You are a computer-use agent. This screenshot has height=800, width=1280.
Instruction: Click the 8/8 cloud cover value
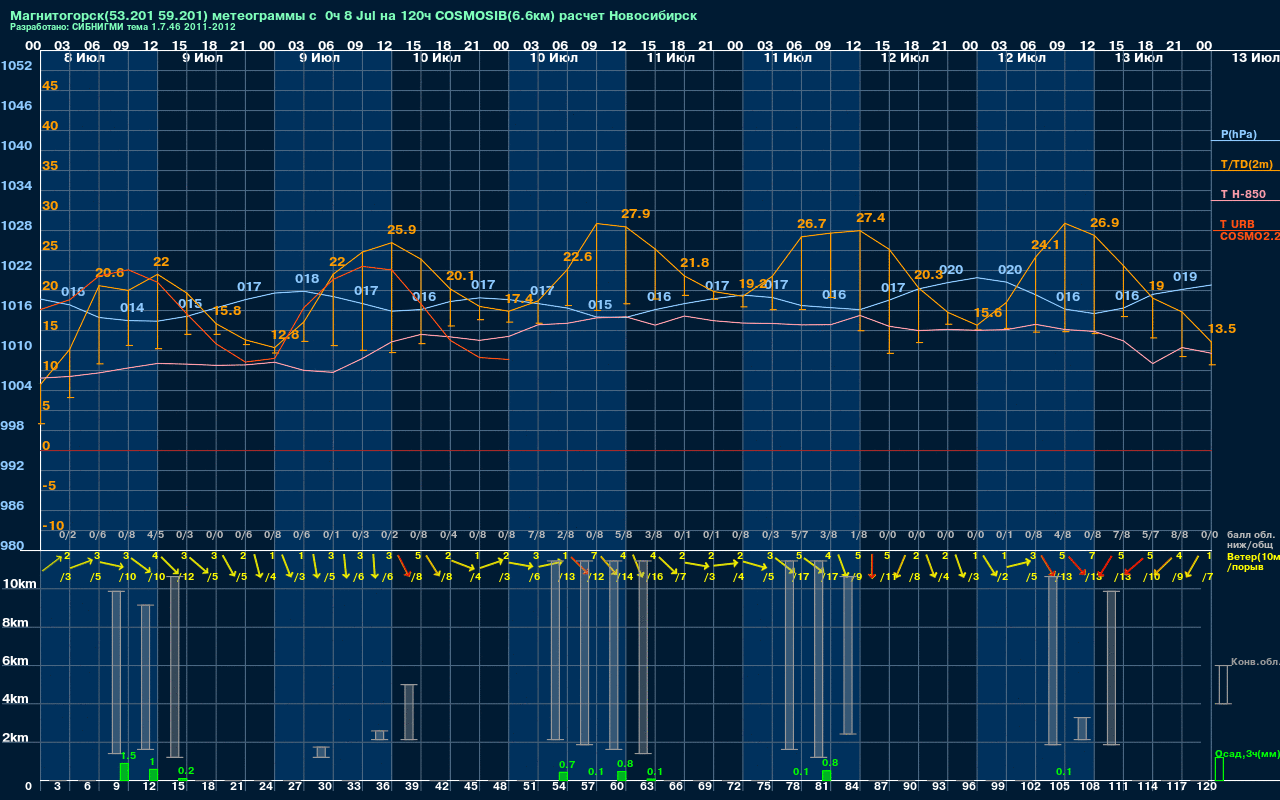point(1179,536)
